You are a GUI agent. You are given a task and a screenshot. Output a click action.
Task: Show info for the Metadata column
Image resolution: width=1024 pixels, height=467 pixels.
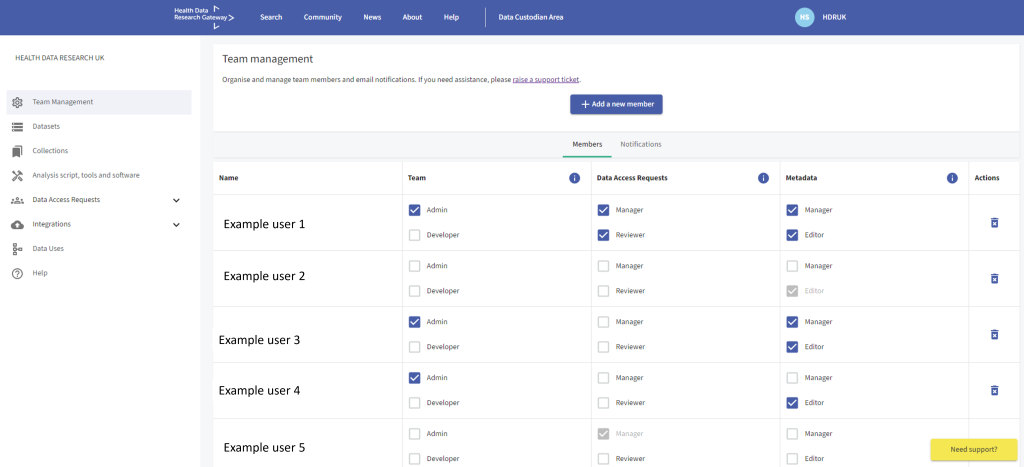(x=952, y=178)
